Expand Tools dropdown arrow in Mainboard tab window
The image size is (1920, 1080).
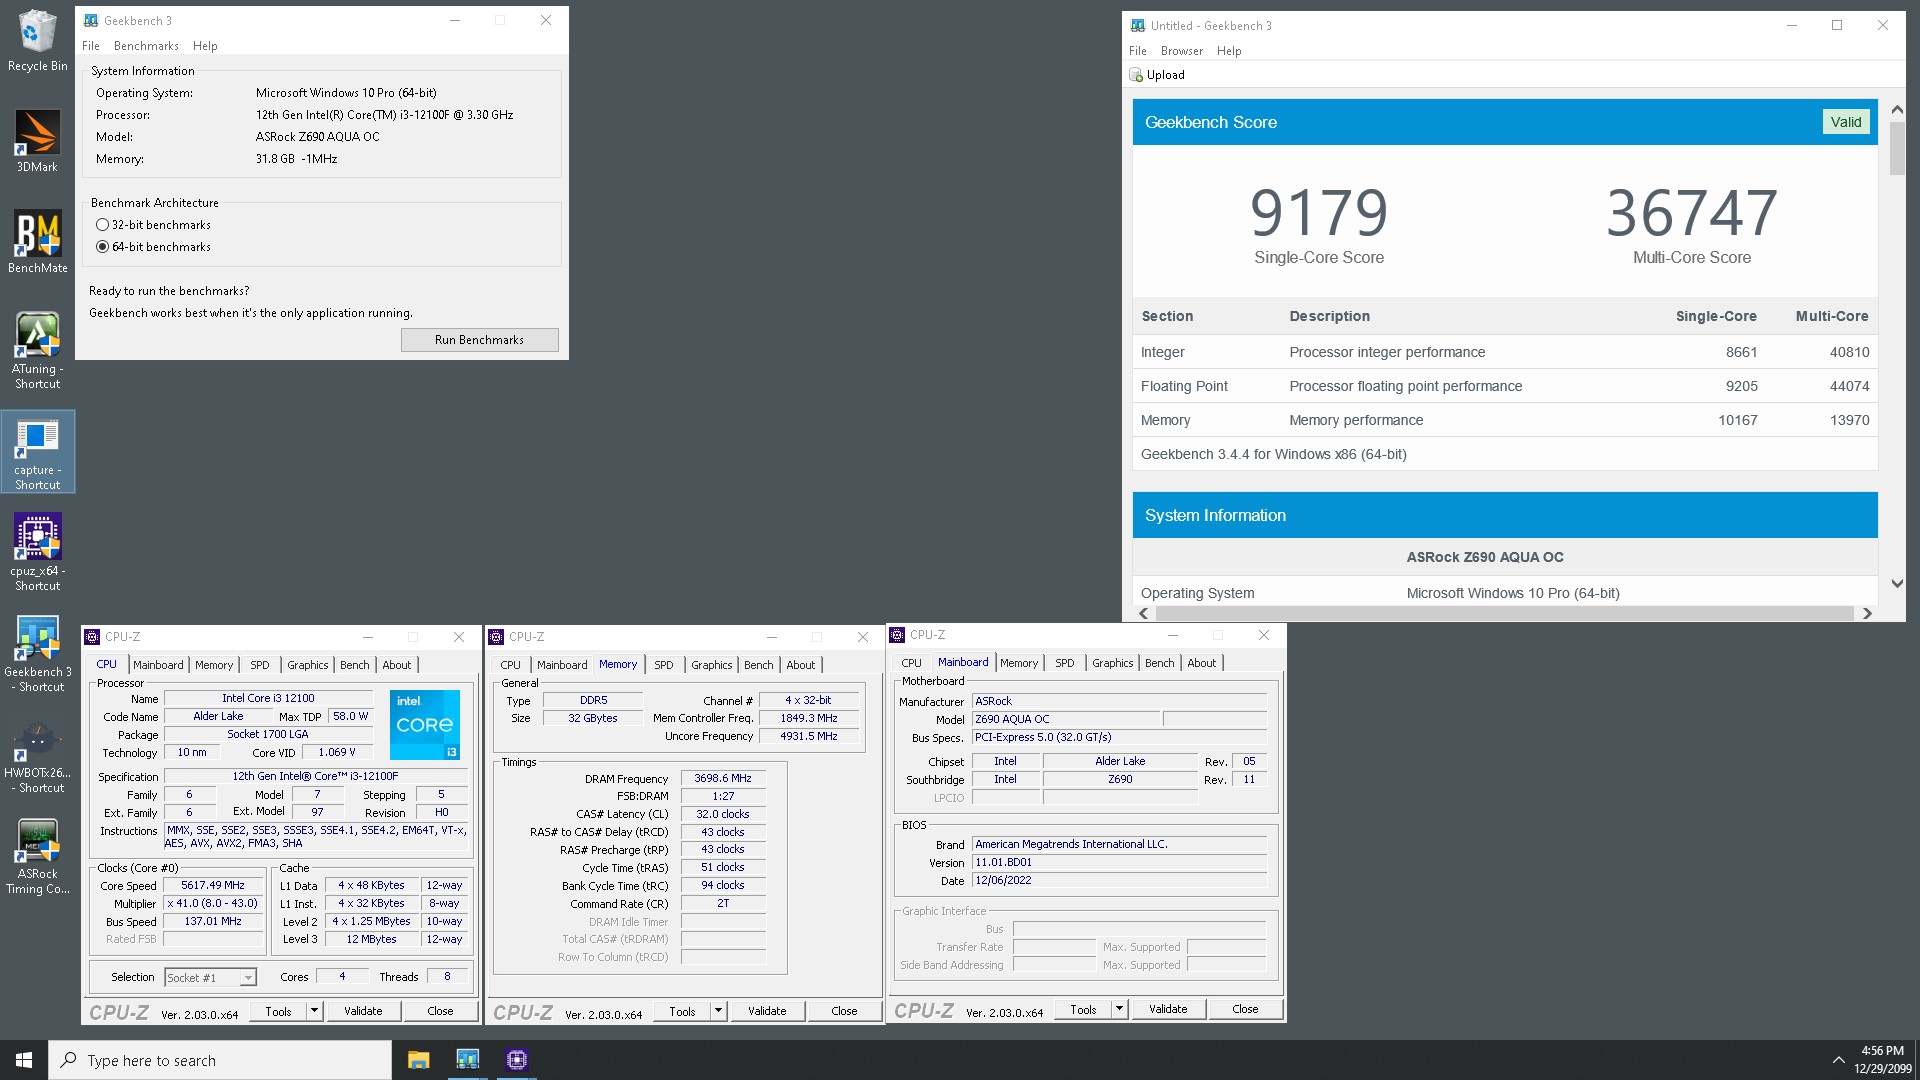tap(1119, 1009)
